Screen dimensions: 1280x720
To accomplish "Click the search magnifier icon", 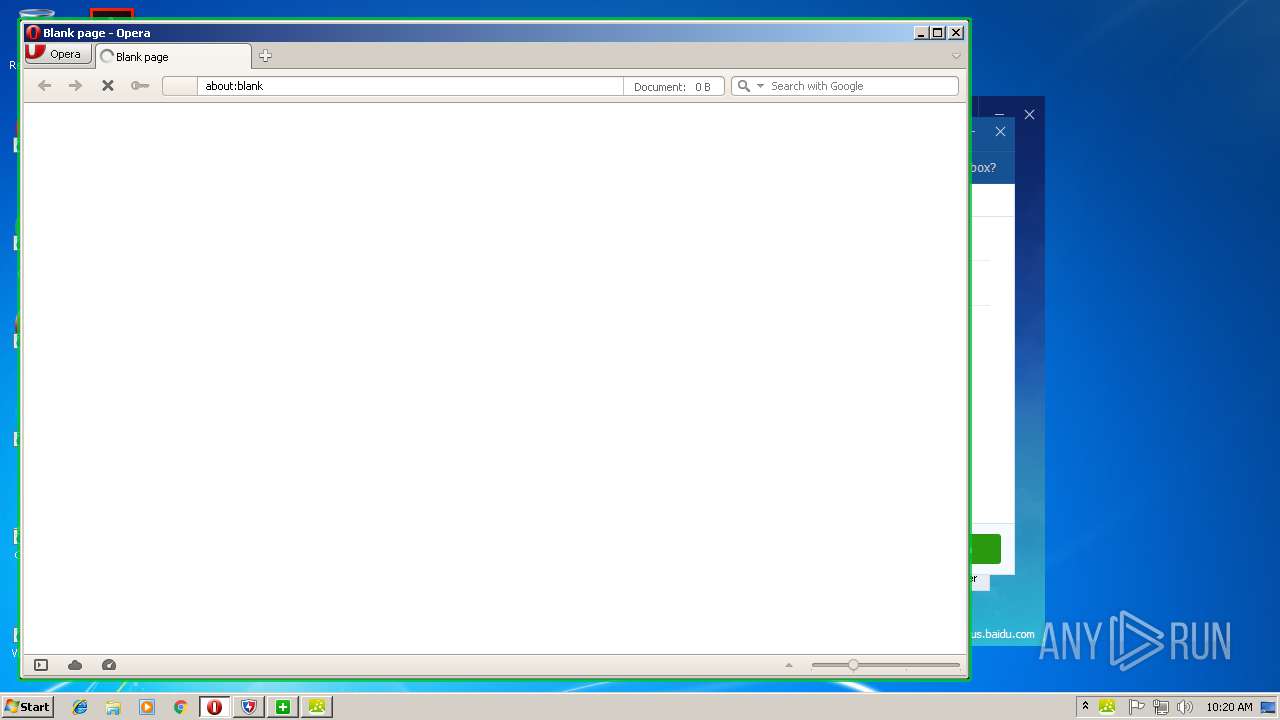I will 743,86.
